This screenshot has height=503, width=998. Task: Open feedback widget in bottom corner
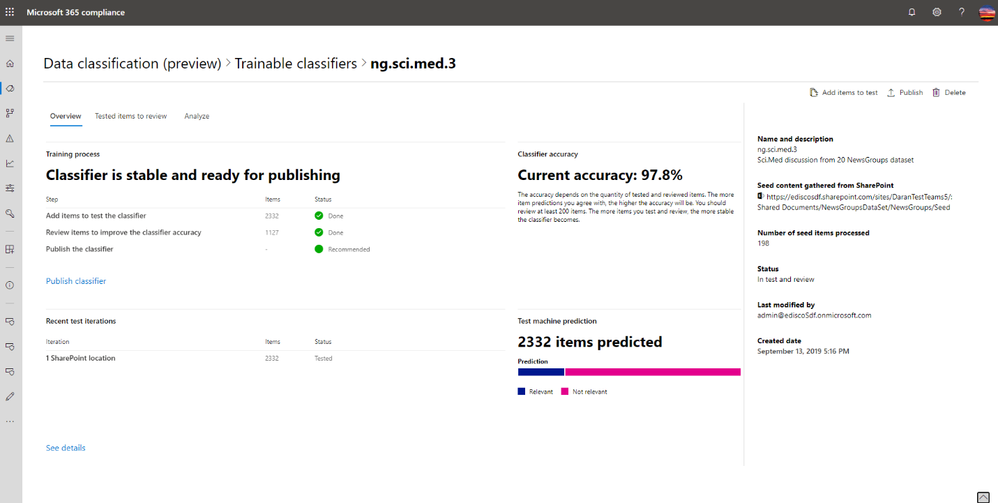[983, 497]
